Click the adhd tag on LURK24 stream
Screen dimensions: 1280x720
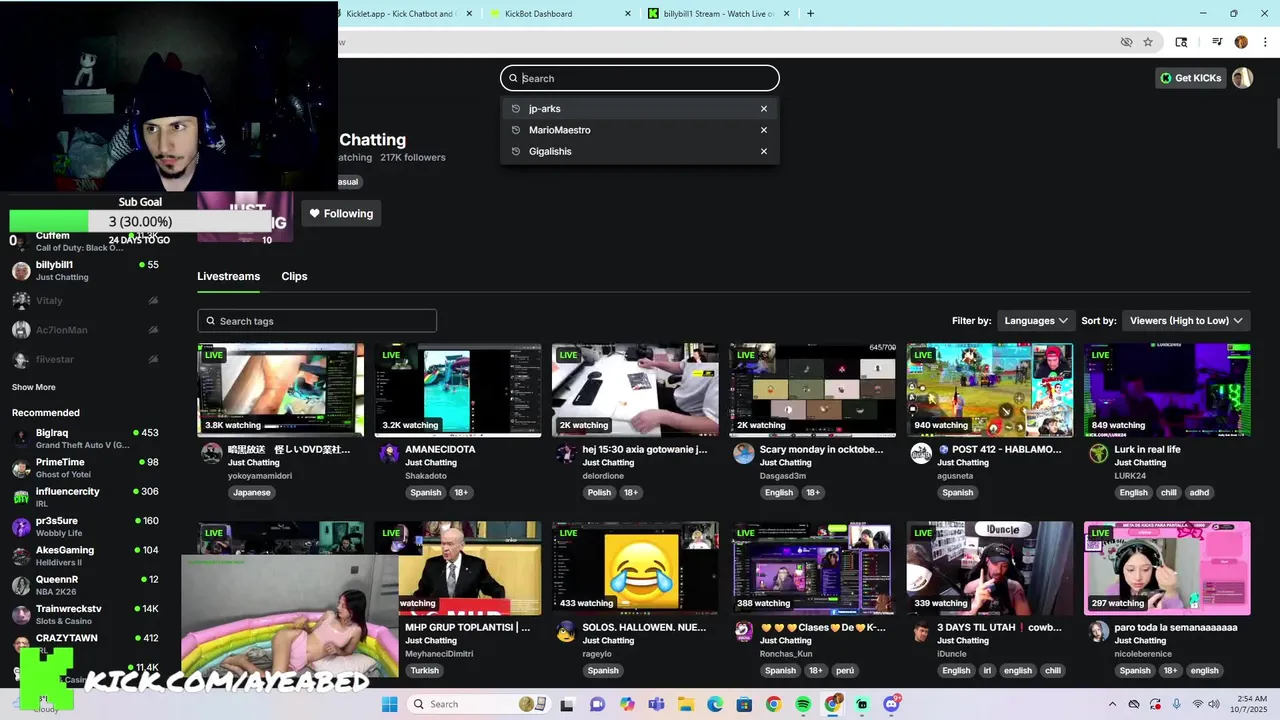click(x=1199, y=493)
